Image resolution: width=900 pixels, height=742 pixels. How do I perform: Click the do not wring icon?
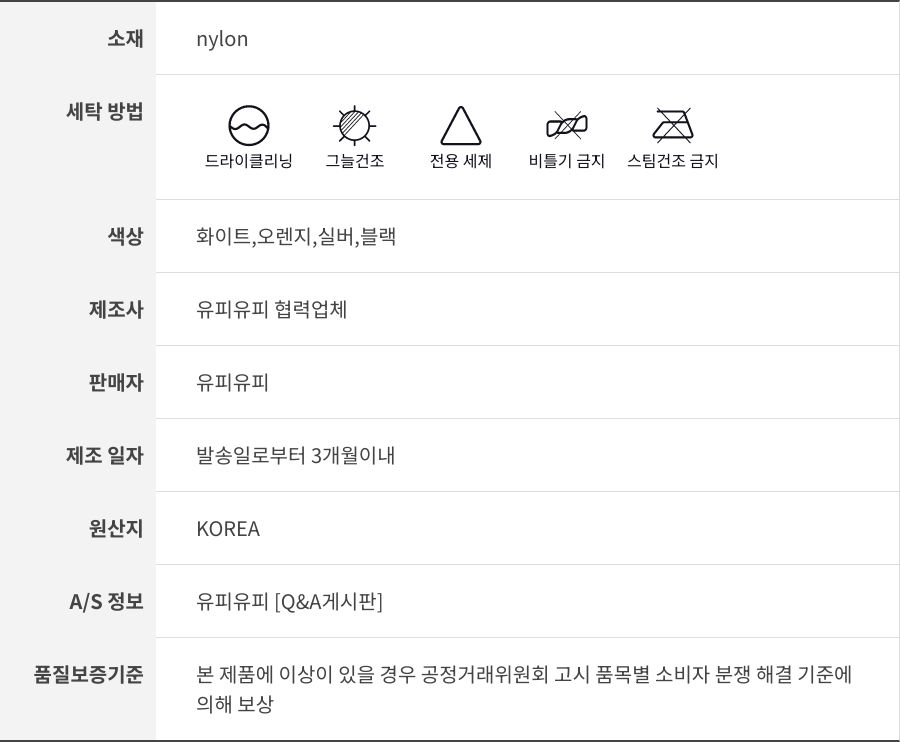pyautogui.click(x=566, y=126)
